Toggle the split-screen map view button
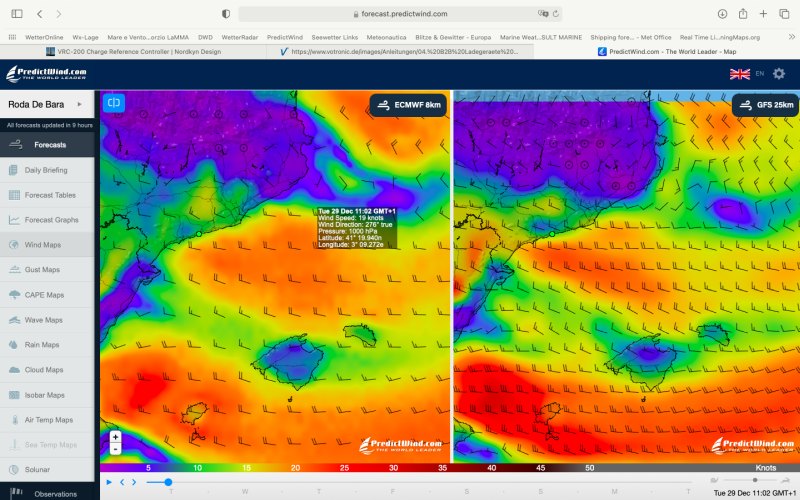The height and width of the screenshot is (500, 800). tap(115, 102)
